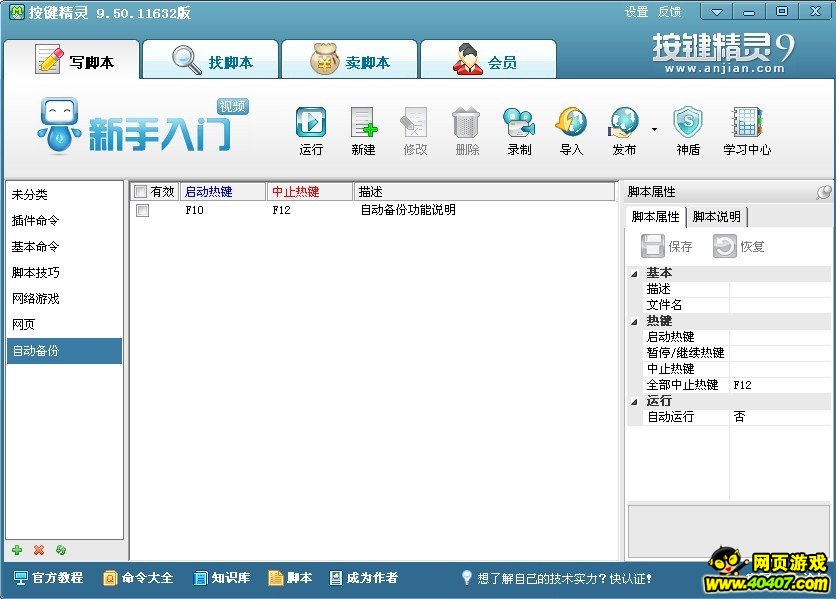
Task: Click the red X delete category icon
Action: pos(39,550)
